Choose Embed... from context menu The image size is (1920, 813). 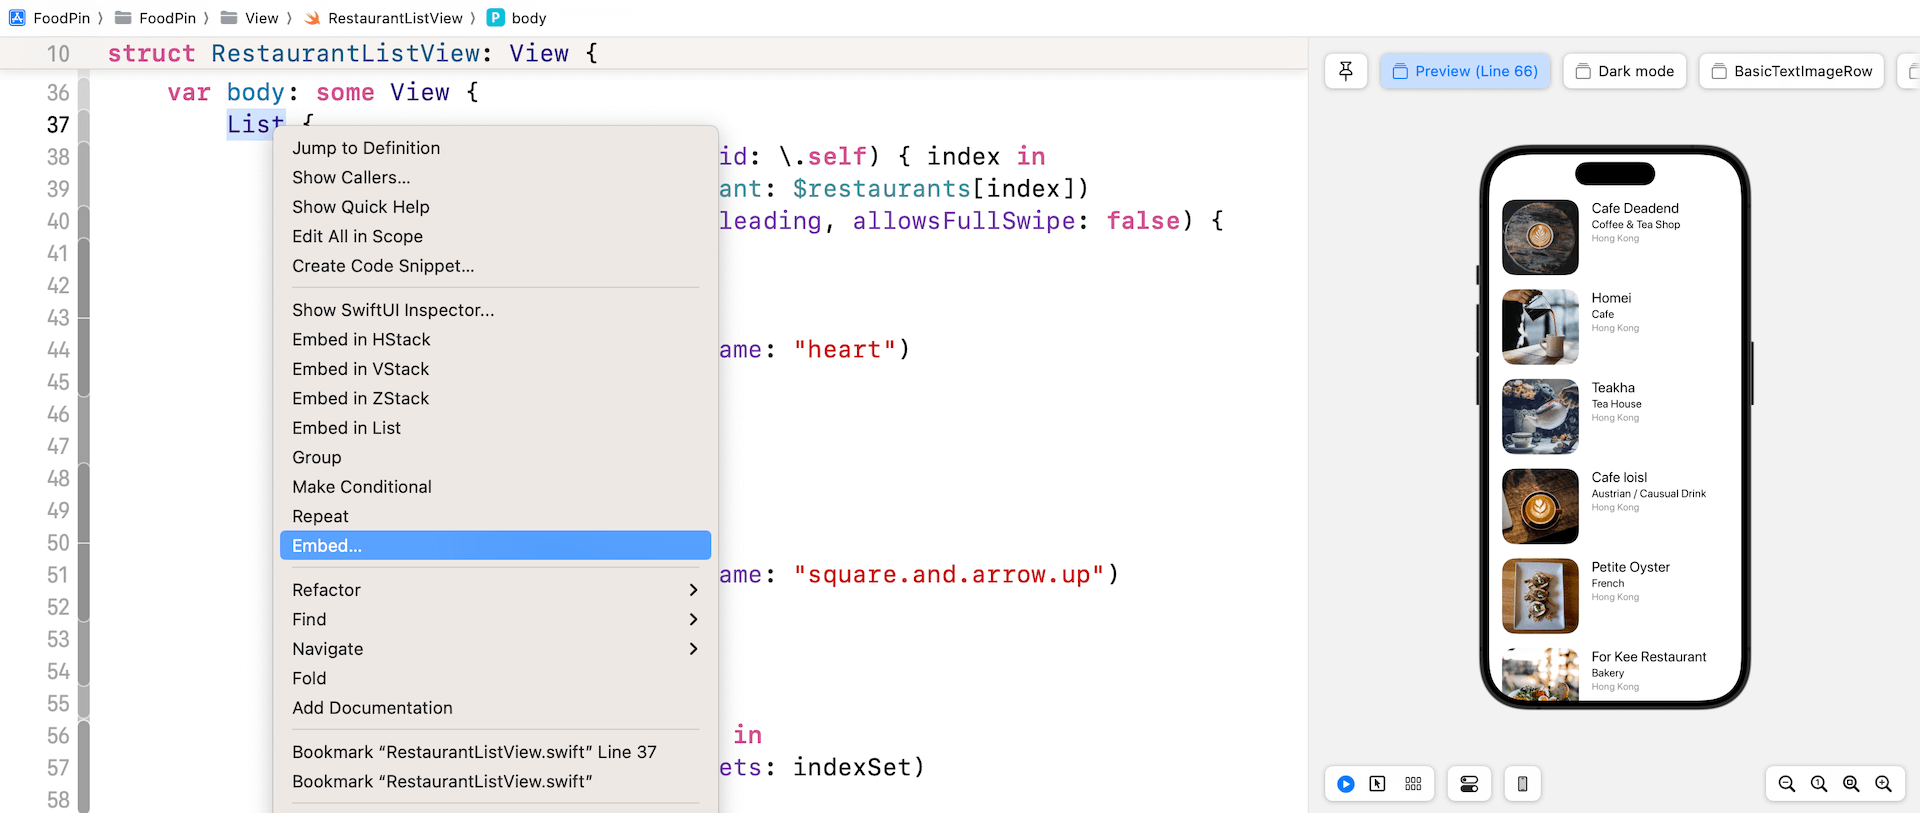(x=495, y=546)
